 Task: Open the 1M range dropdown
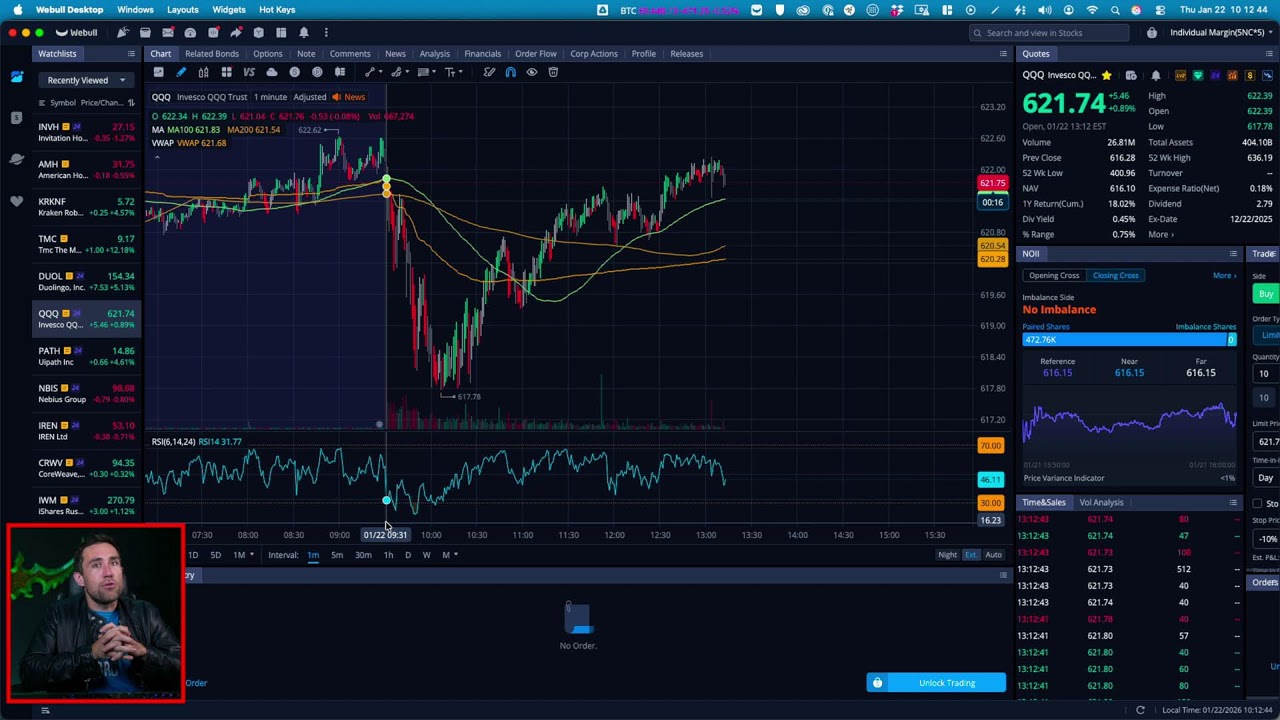[x=243, y=555]
